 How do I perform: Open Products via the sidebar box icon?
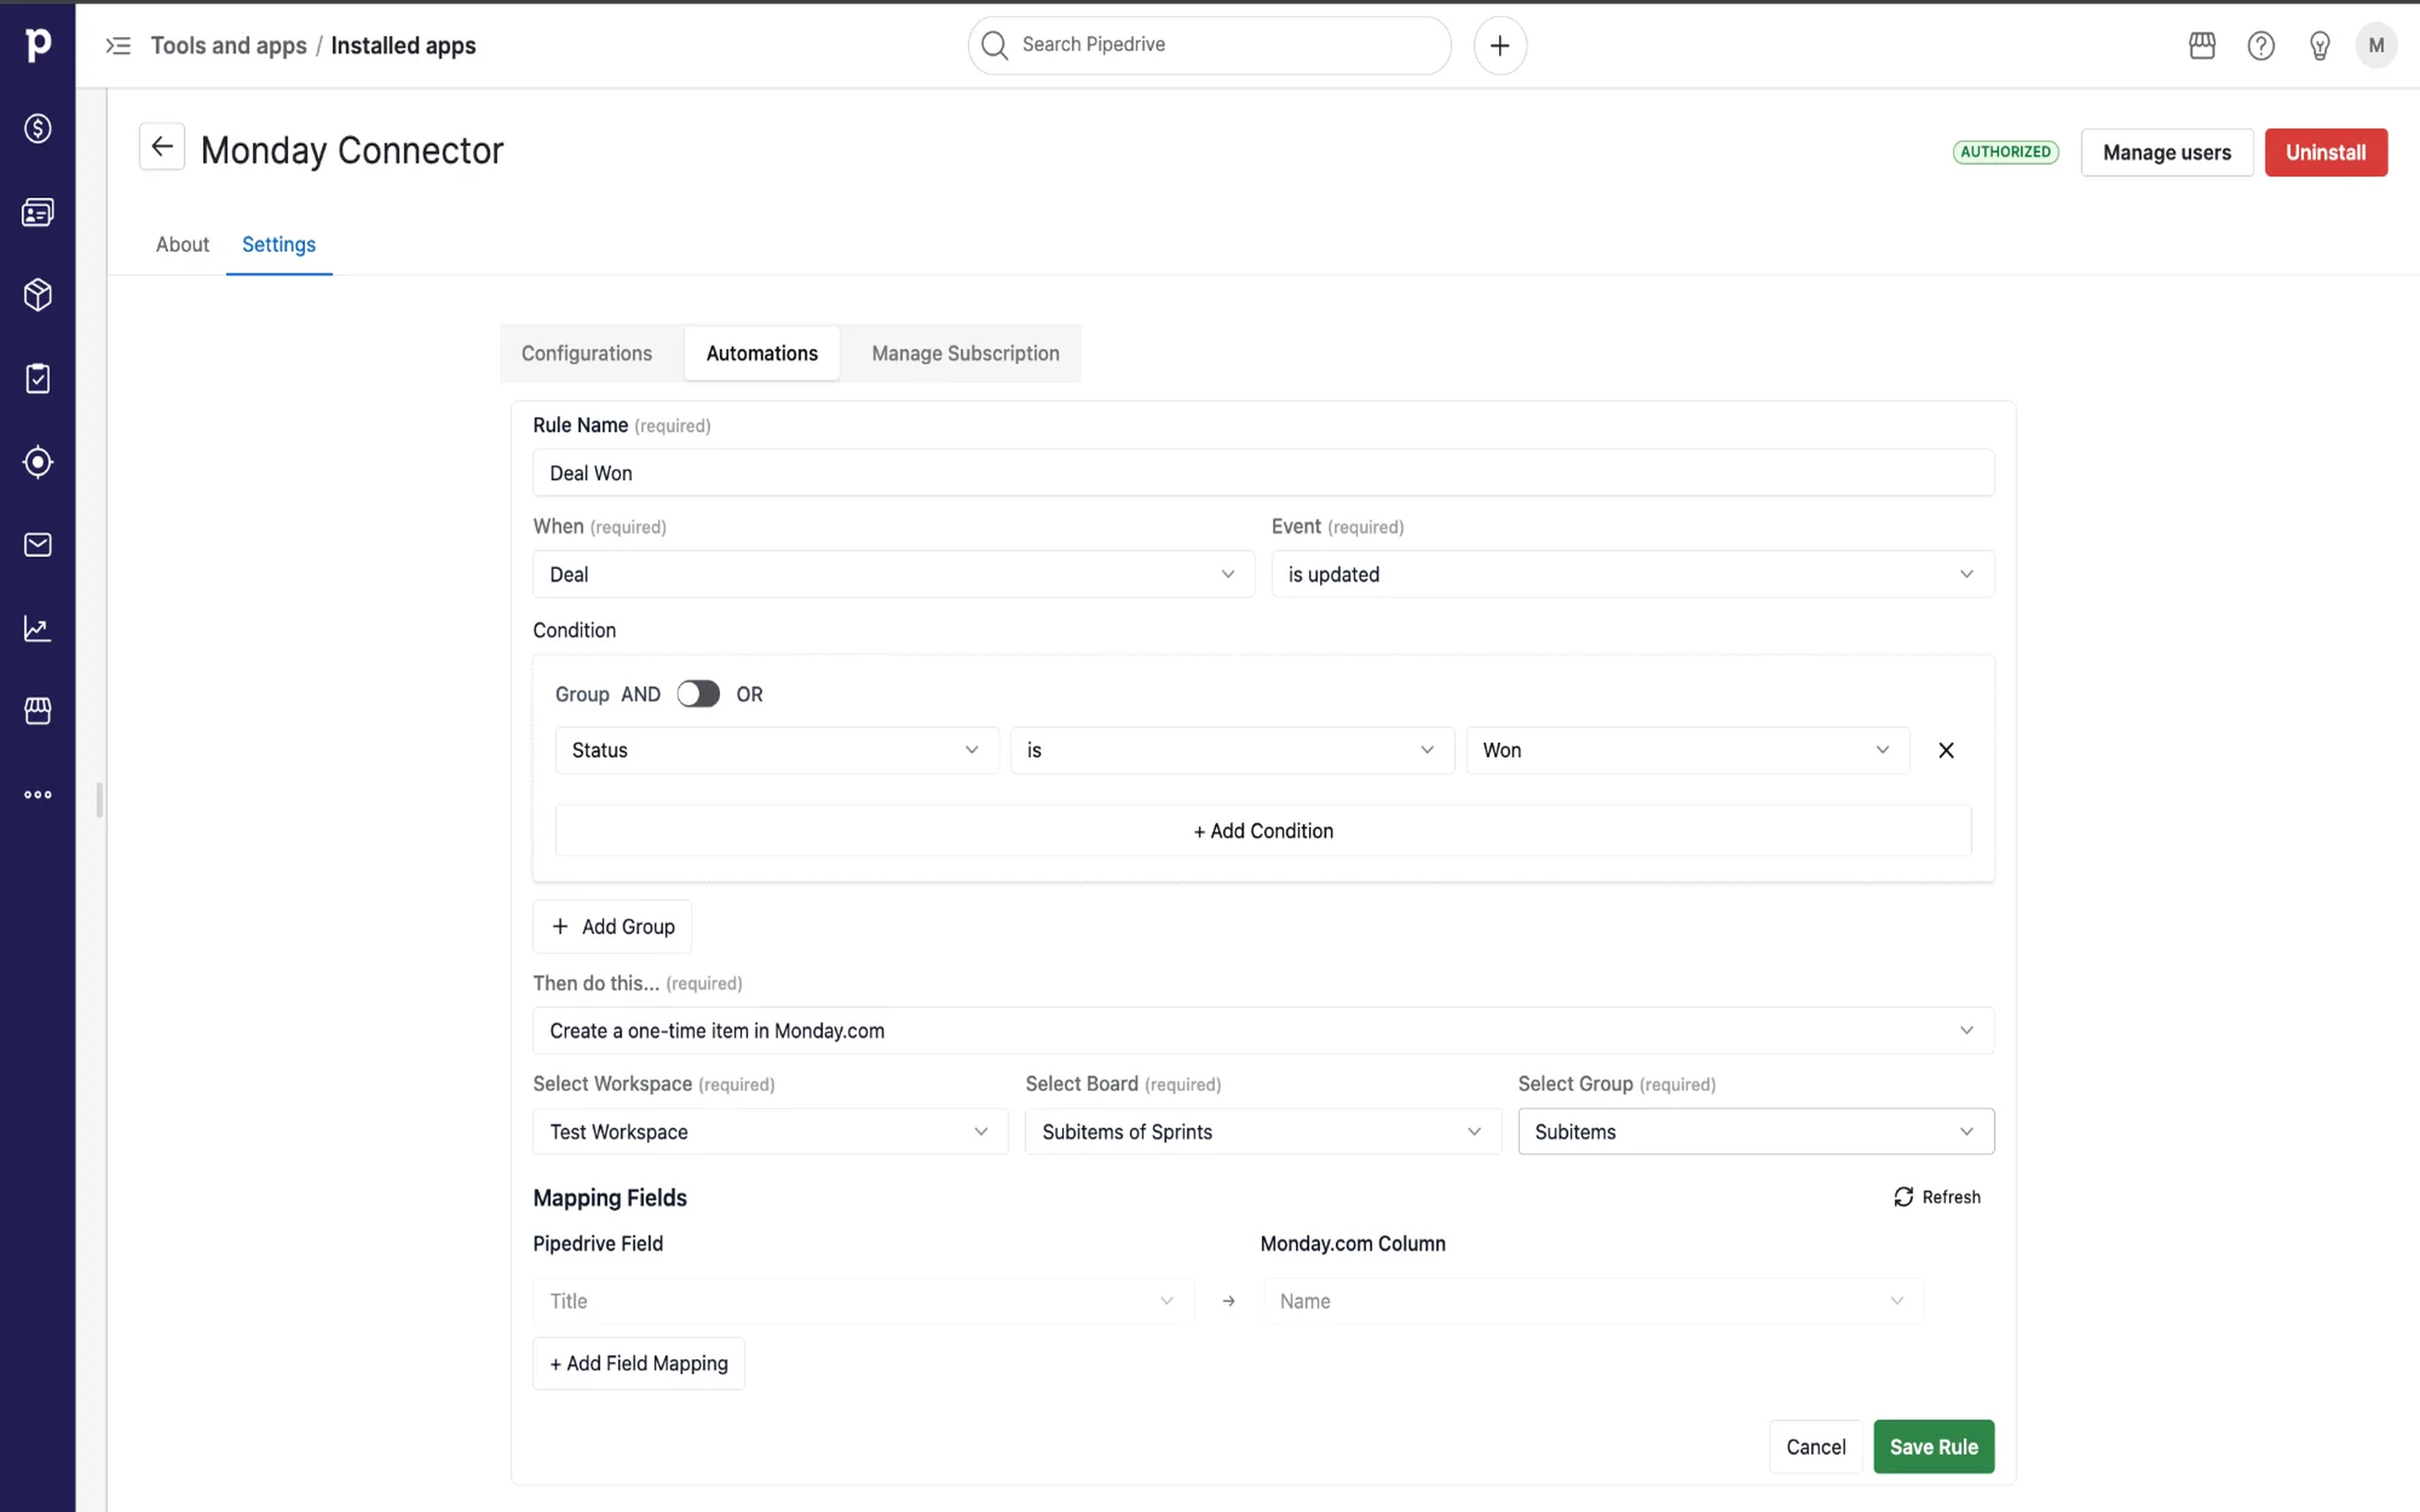tap(38, 295)
